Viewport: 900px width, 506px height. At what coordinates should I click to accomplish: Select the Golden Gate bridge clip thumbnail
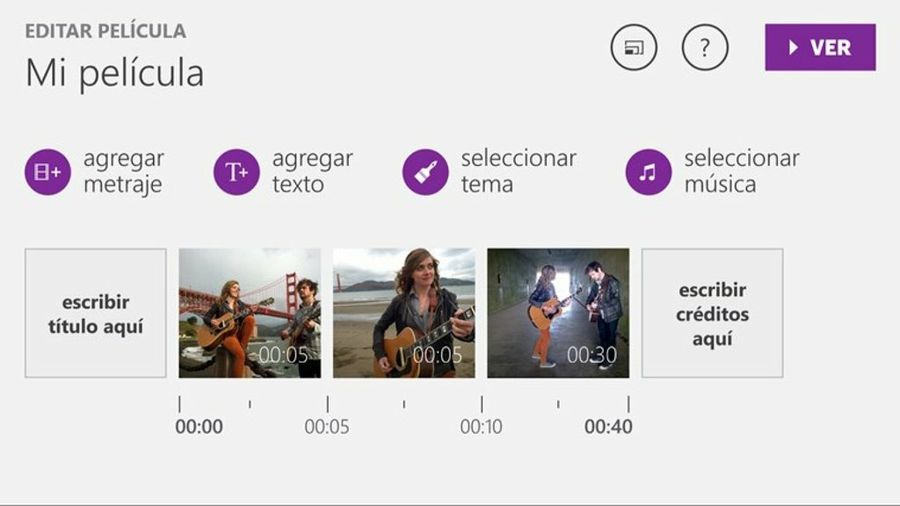[250, 313]
